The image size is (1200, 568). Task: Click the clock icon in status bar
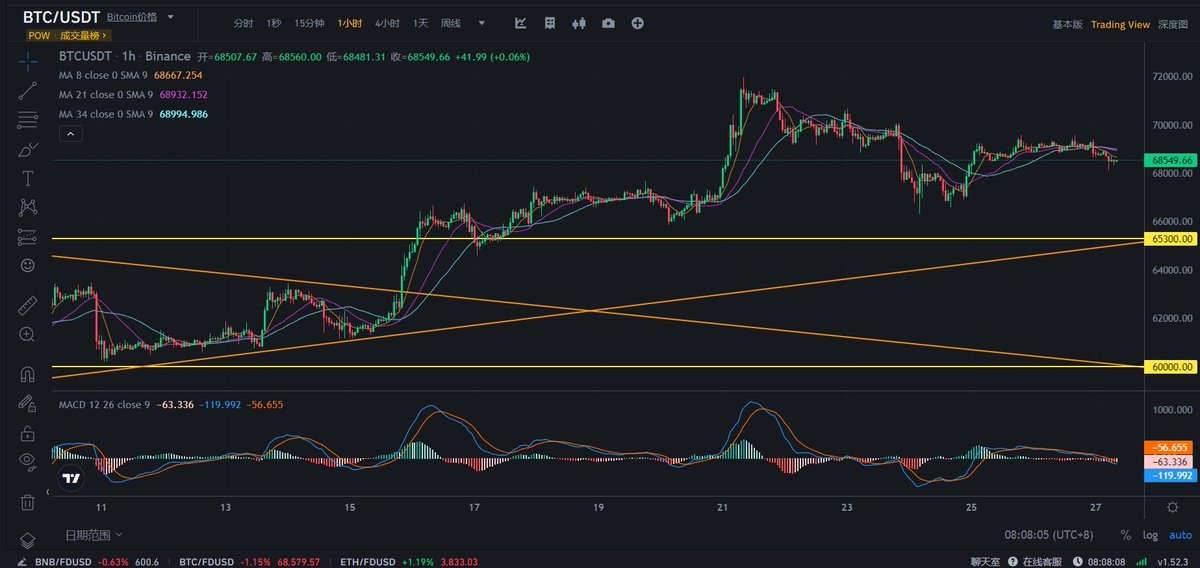1080,562
